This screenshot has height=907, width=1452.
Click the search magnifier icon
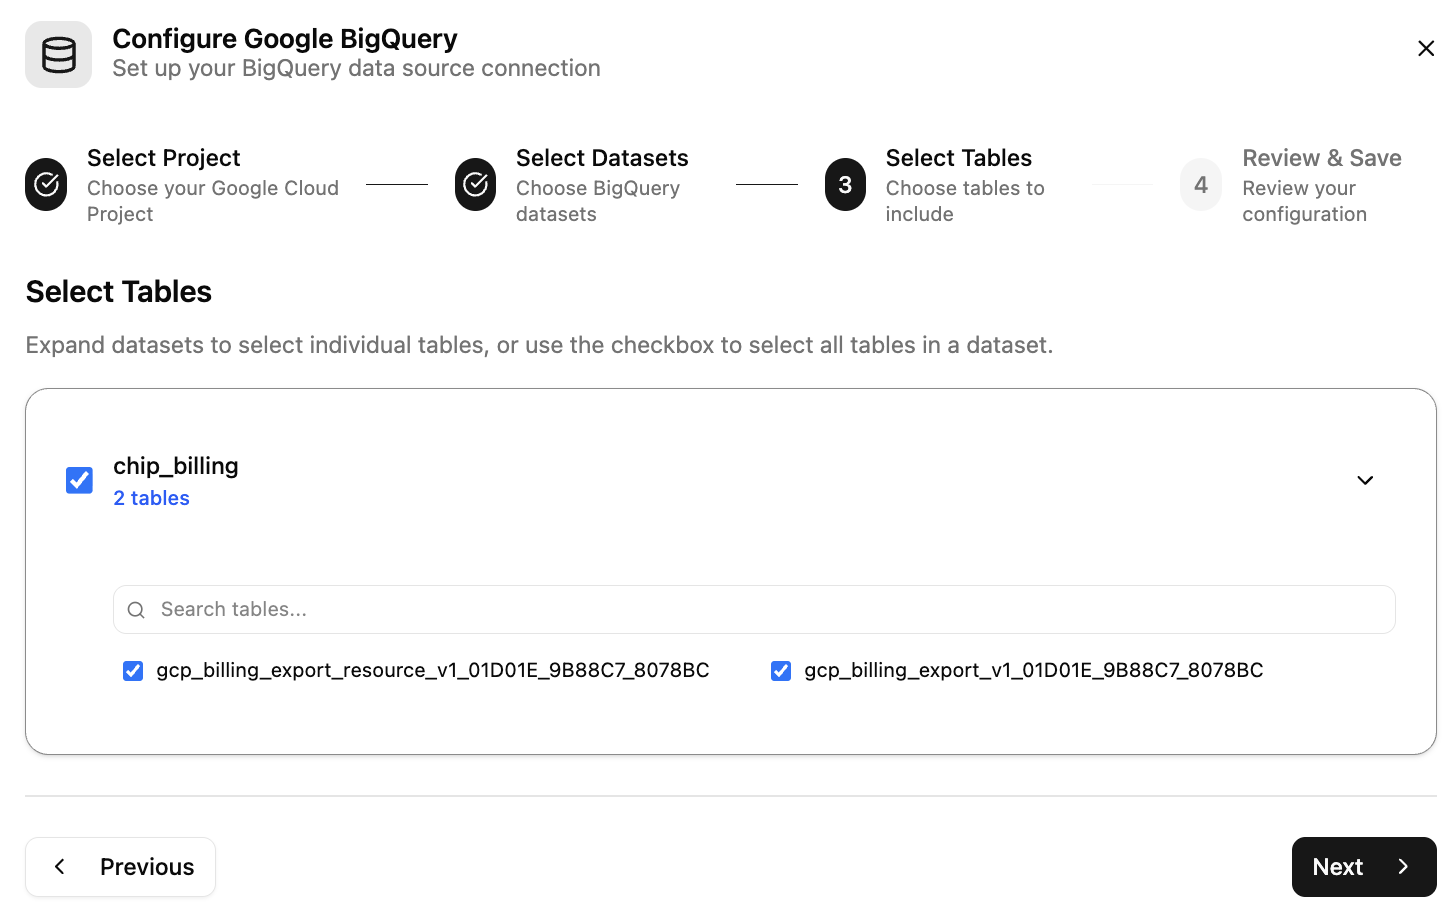(x=136, y=609)
